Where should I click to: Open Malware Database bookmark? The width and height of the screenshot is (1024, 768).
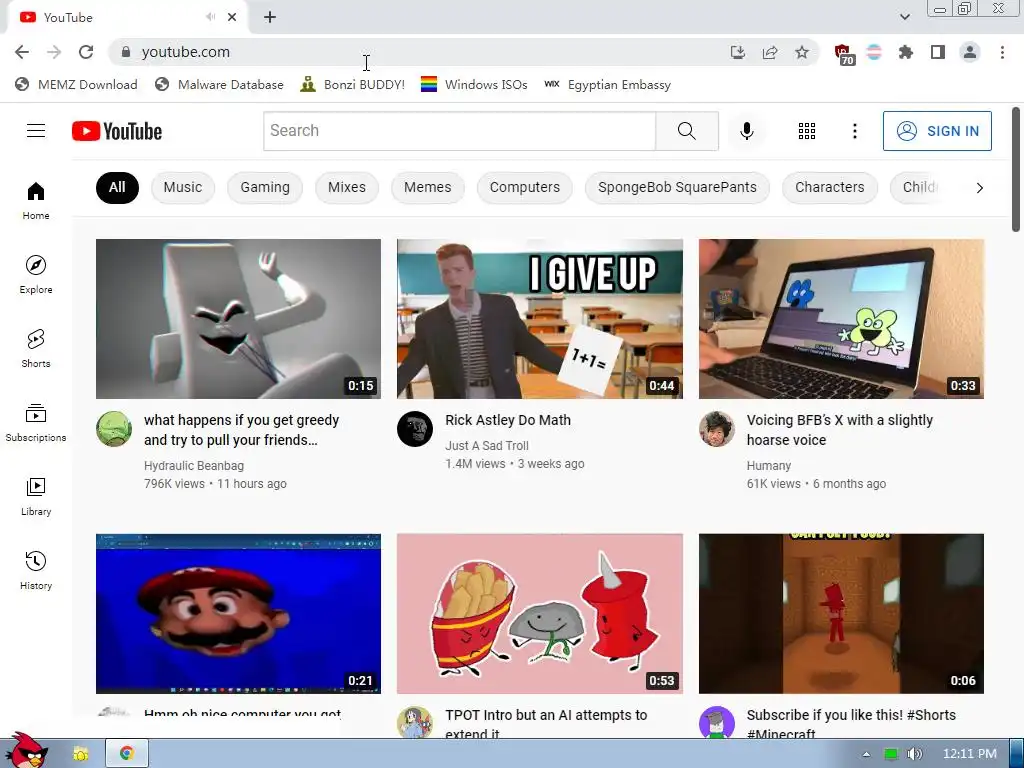point(219,85)
